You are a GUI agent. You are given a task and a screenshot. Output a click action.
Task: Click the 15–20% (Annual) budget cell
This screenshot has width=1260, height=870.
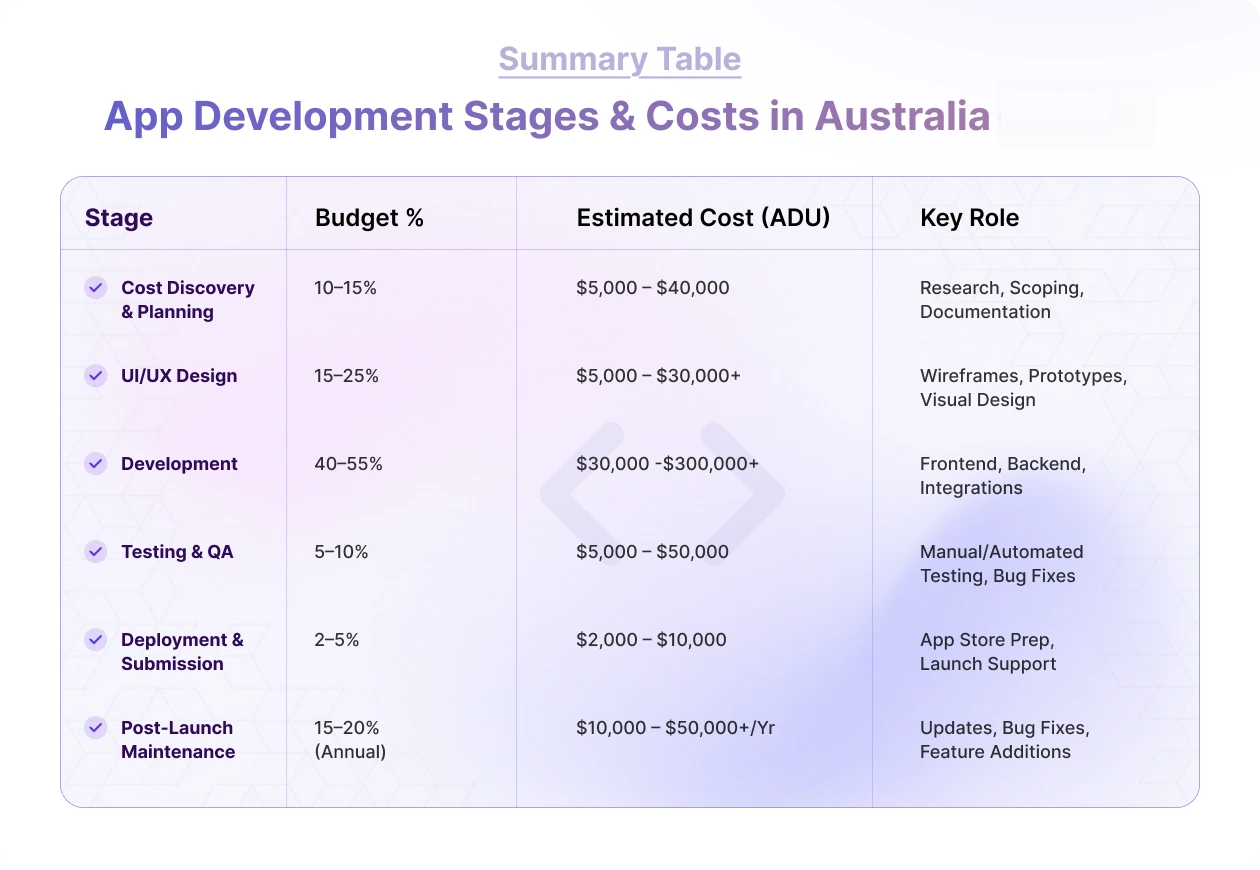(x=351, y=740)
